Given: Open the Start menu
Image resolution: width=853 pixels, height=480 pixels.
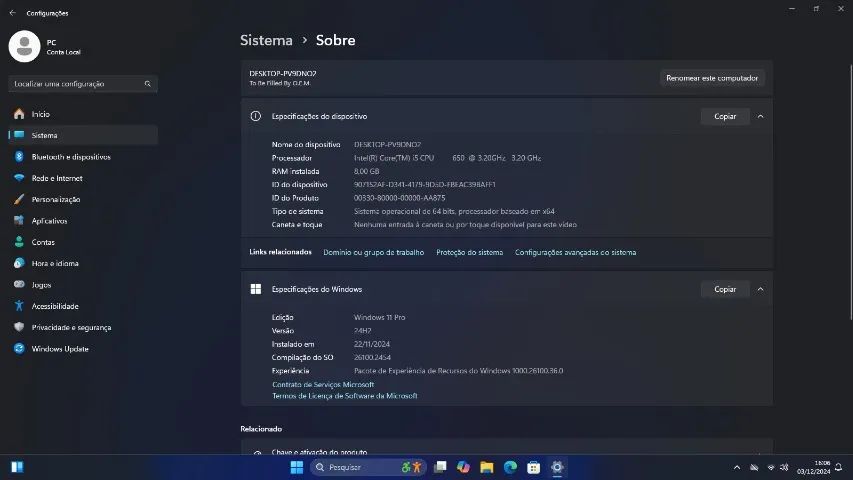Looking at the screenshot, I should (x=297, y=467).
